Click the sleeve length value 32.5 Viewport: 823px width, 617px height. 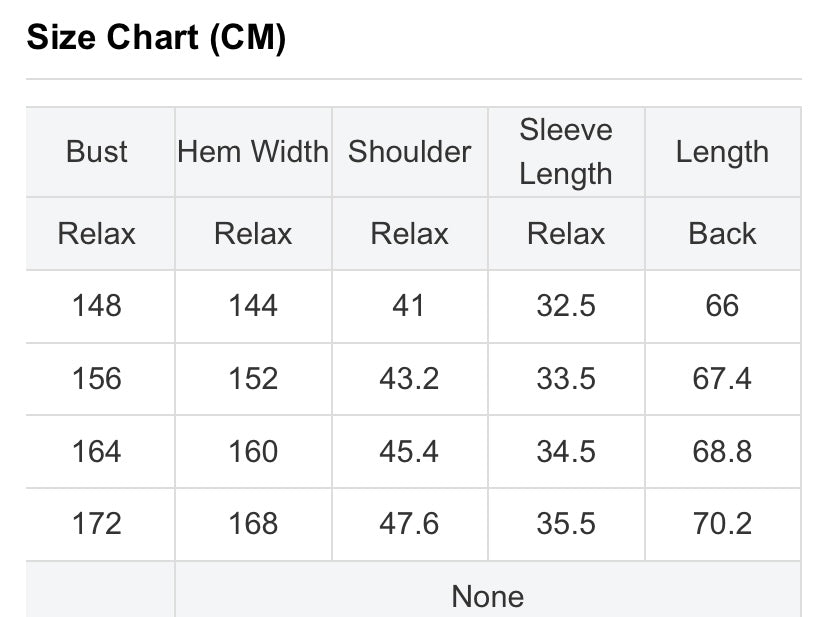point(566,306)
